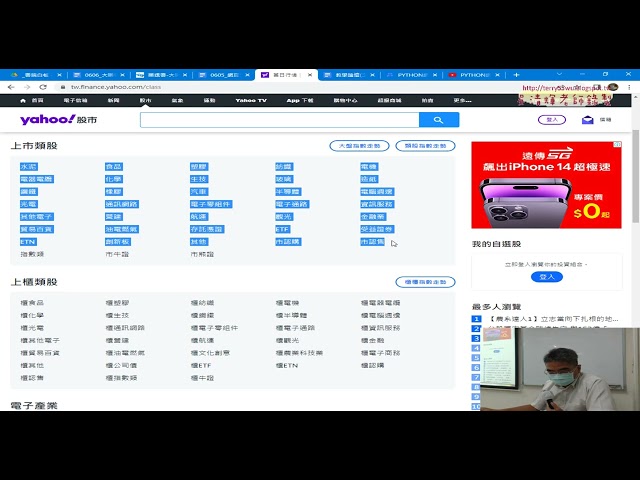Switch to the 0606 document tab
Screen dimensions: 640x480
(x=99, y=75)
